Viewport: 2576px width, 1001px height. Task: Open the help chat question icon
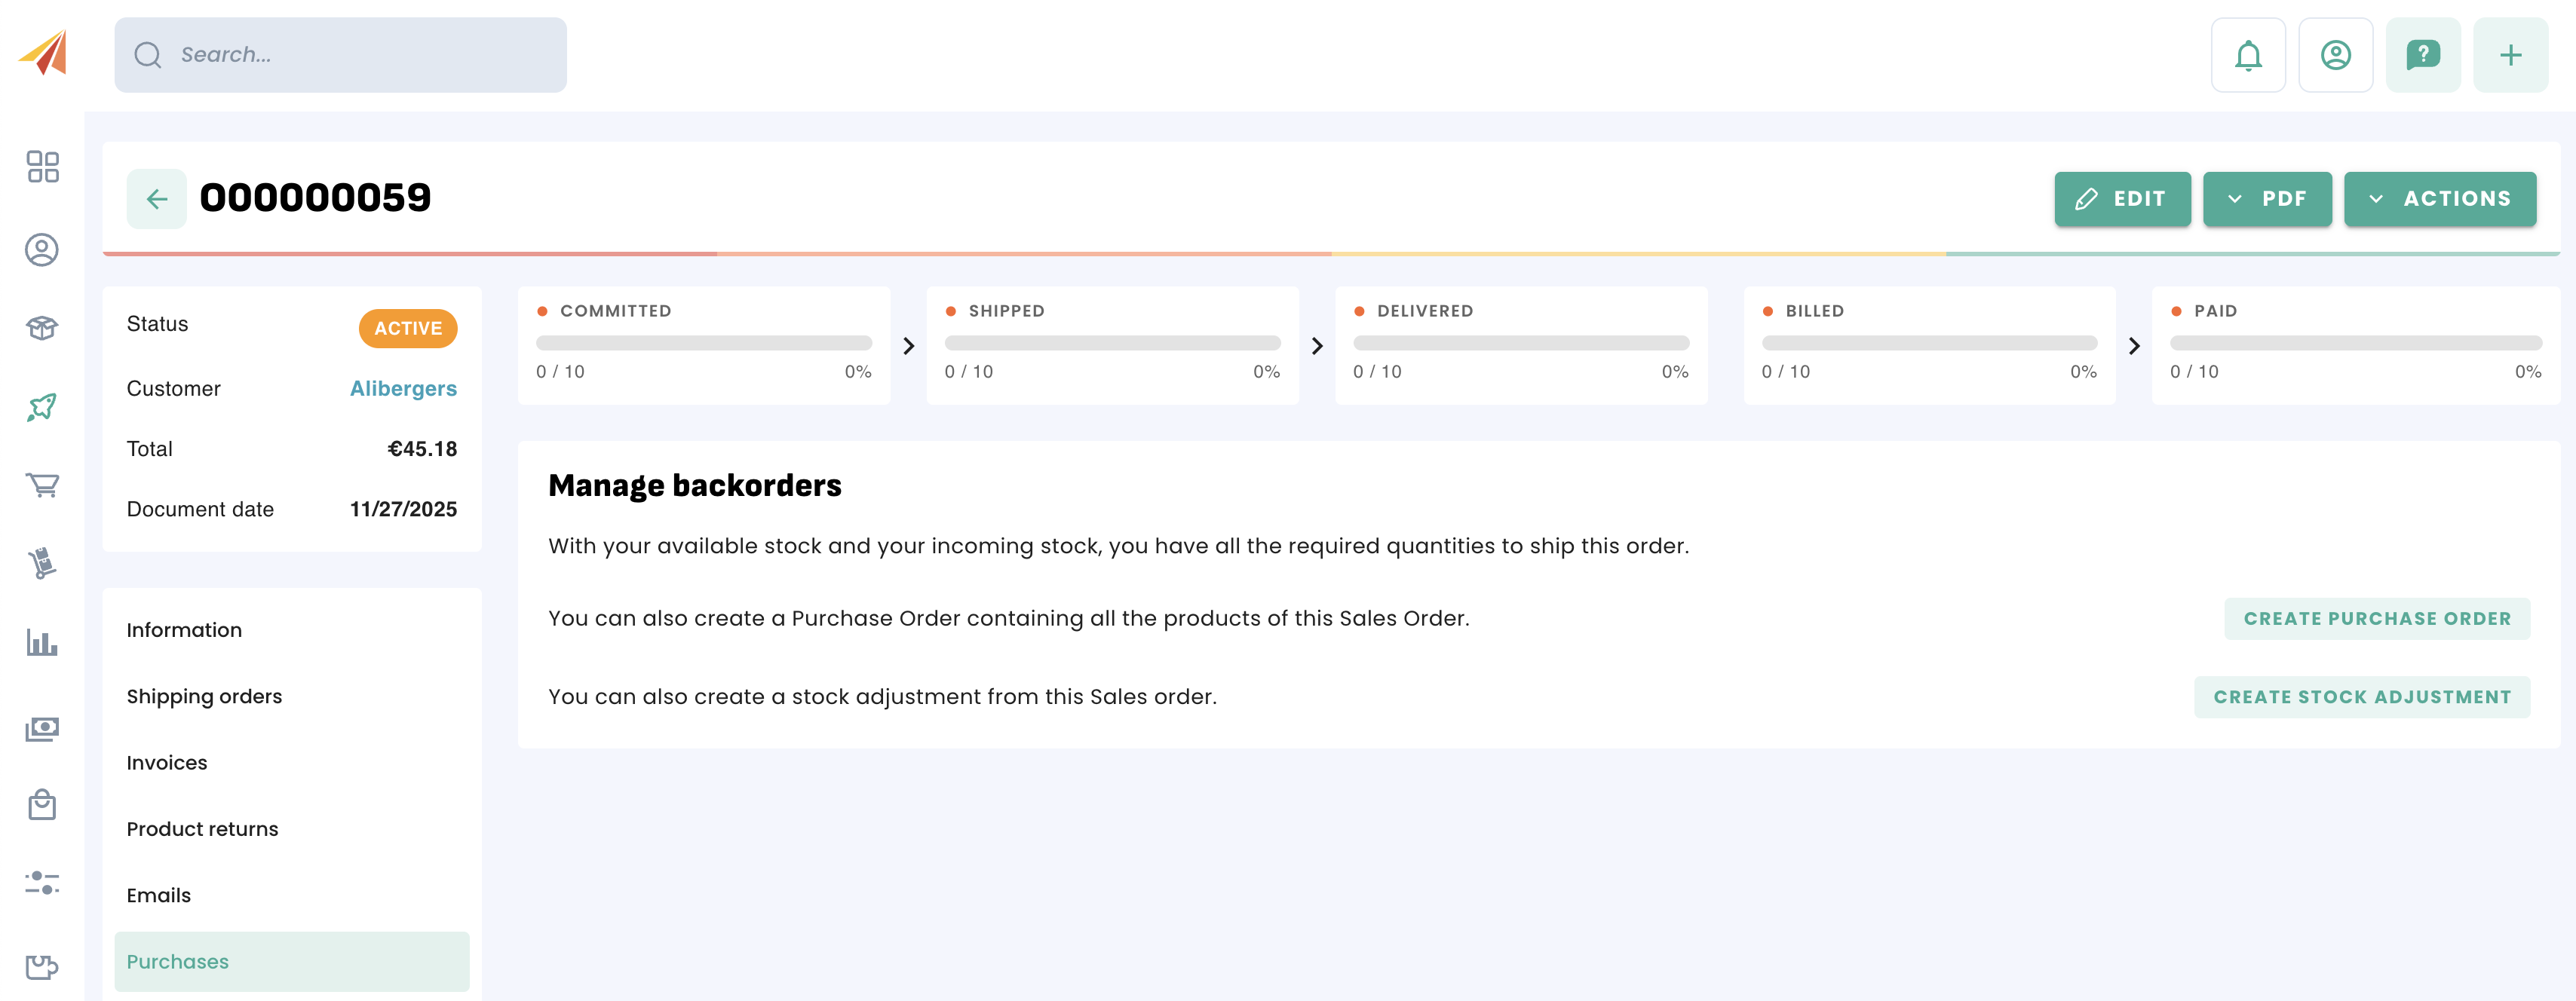[x=2422, y=55]
